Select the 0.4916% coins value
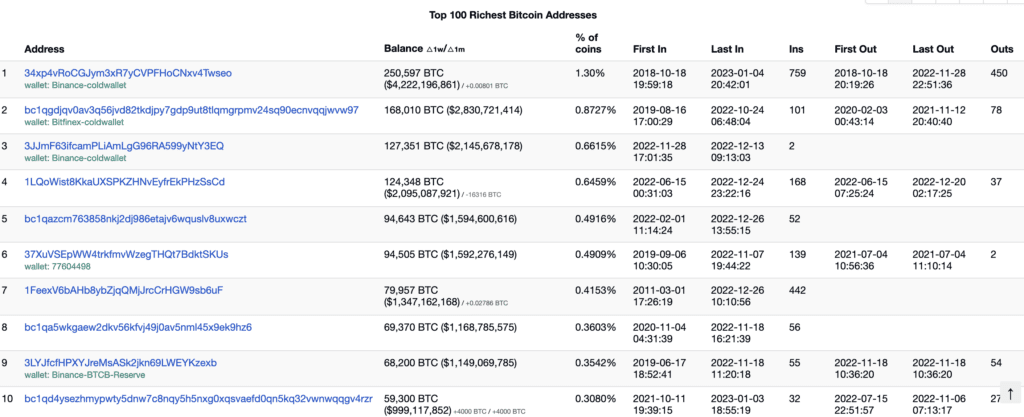This screenshot has height=417, width=1024. coord(595,219)
